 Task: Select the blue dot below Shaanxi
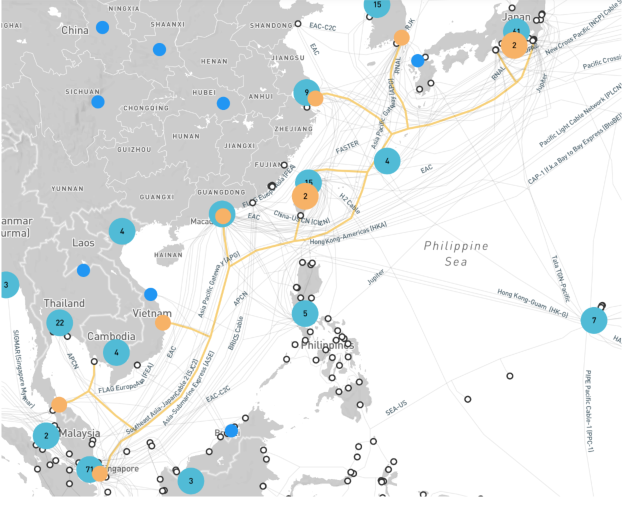[160, 49]
